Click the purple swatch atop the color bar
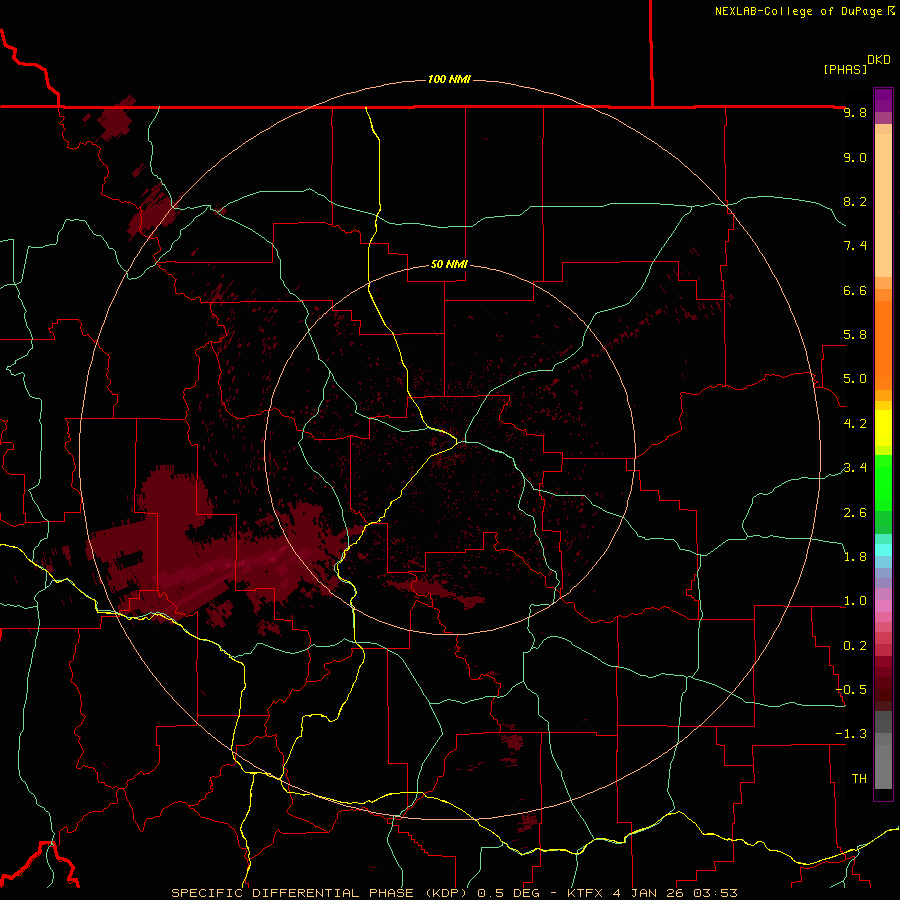Viewport: 900px width, 900px height. click(883, 100)
